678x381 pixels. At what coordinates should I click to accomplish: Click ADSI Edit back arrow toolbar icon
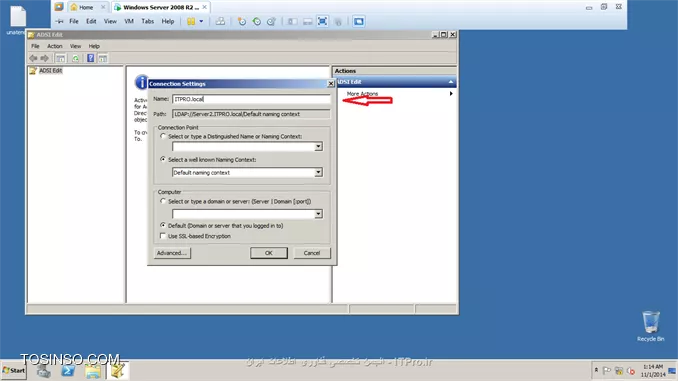coord(33,58)
